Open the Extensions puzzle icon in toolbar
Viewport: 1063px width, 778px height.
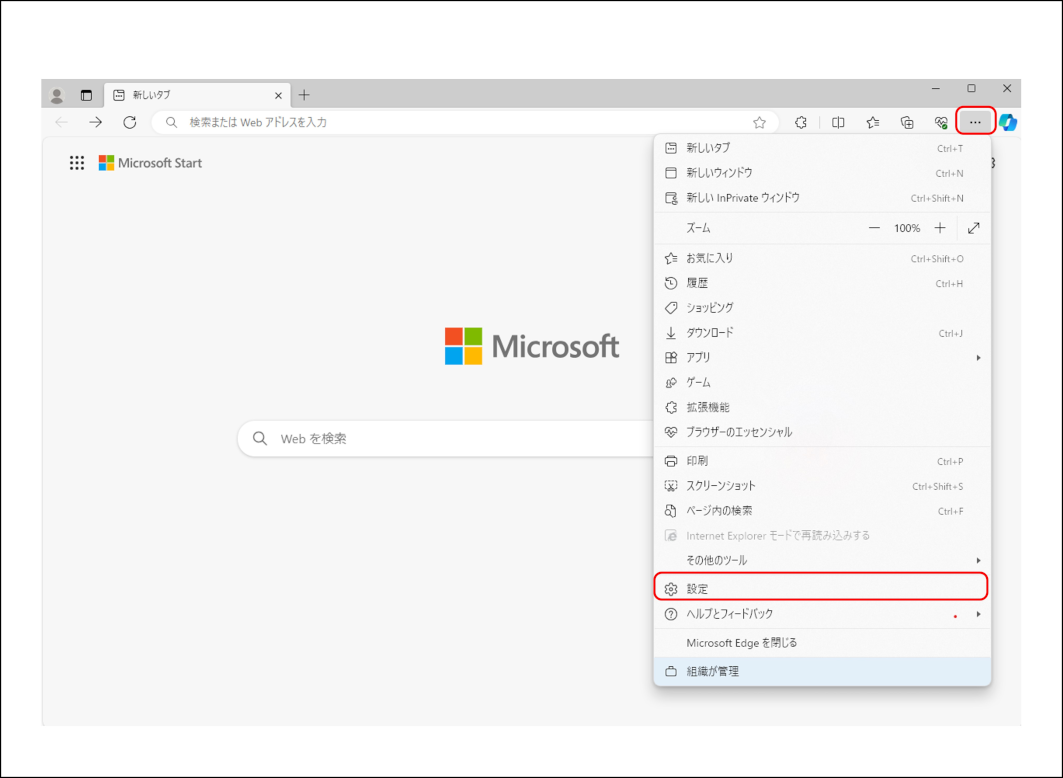[801, 122]
